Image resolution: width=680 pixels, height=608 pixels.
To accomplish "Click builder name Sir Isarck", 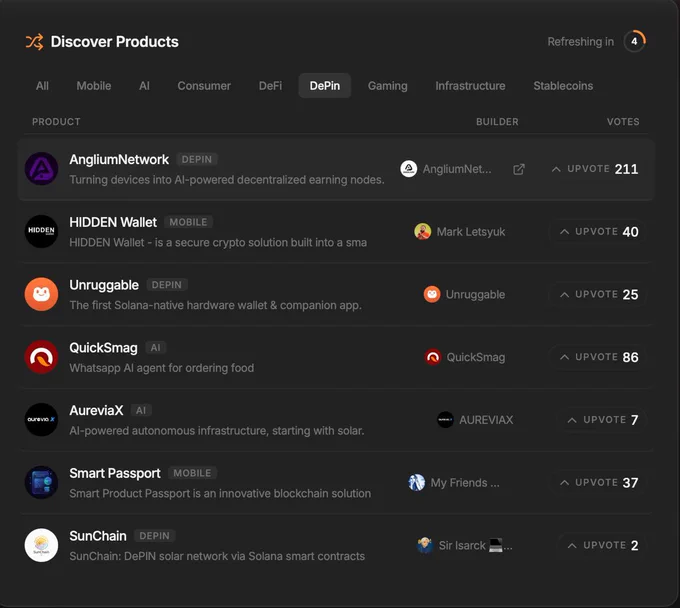I will point(475,546).
